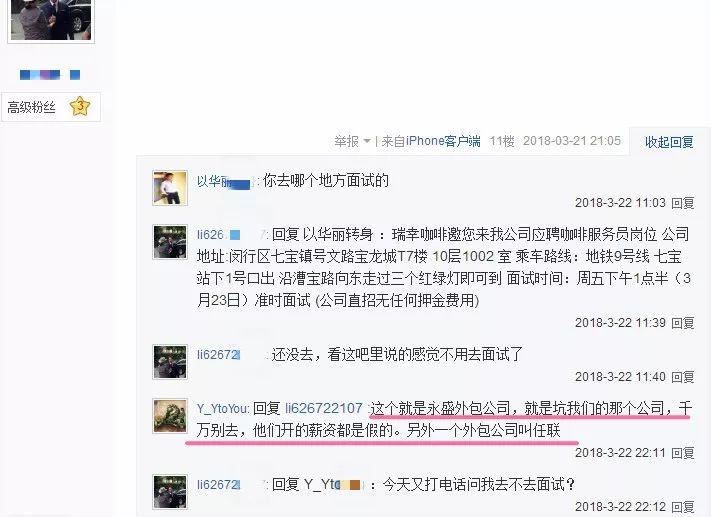The height and width of the screenshot is (517, 711).
Task: Collapse replies with 收起回复
Action: (x=669, y=142)
